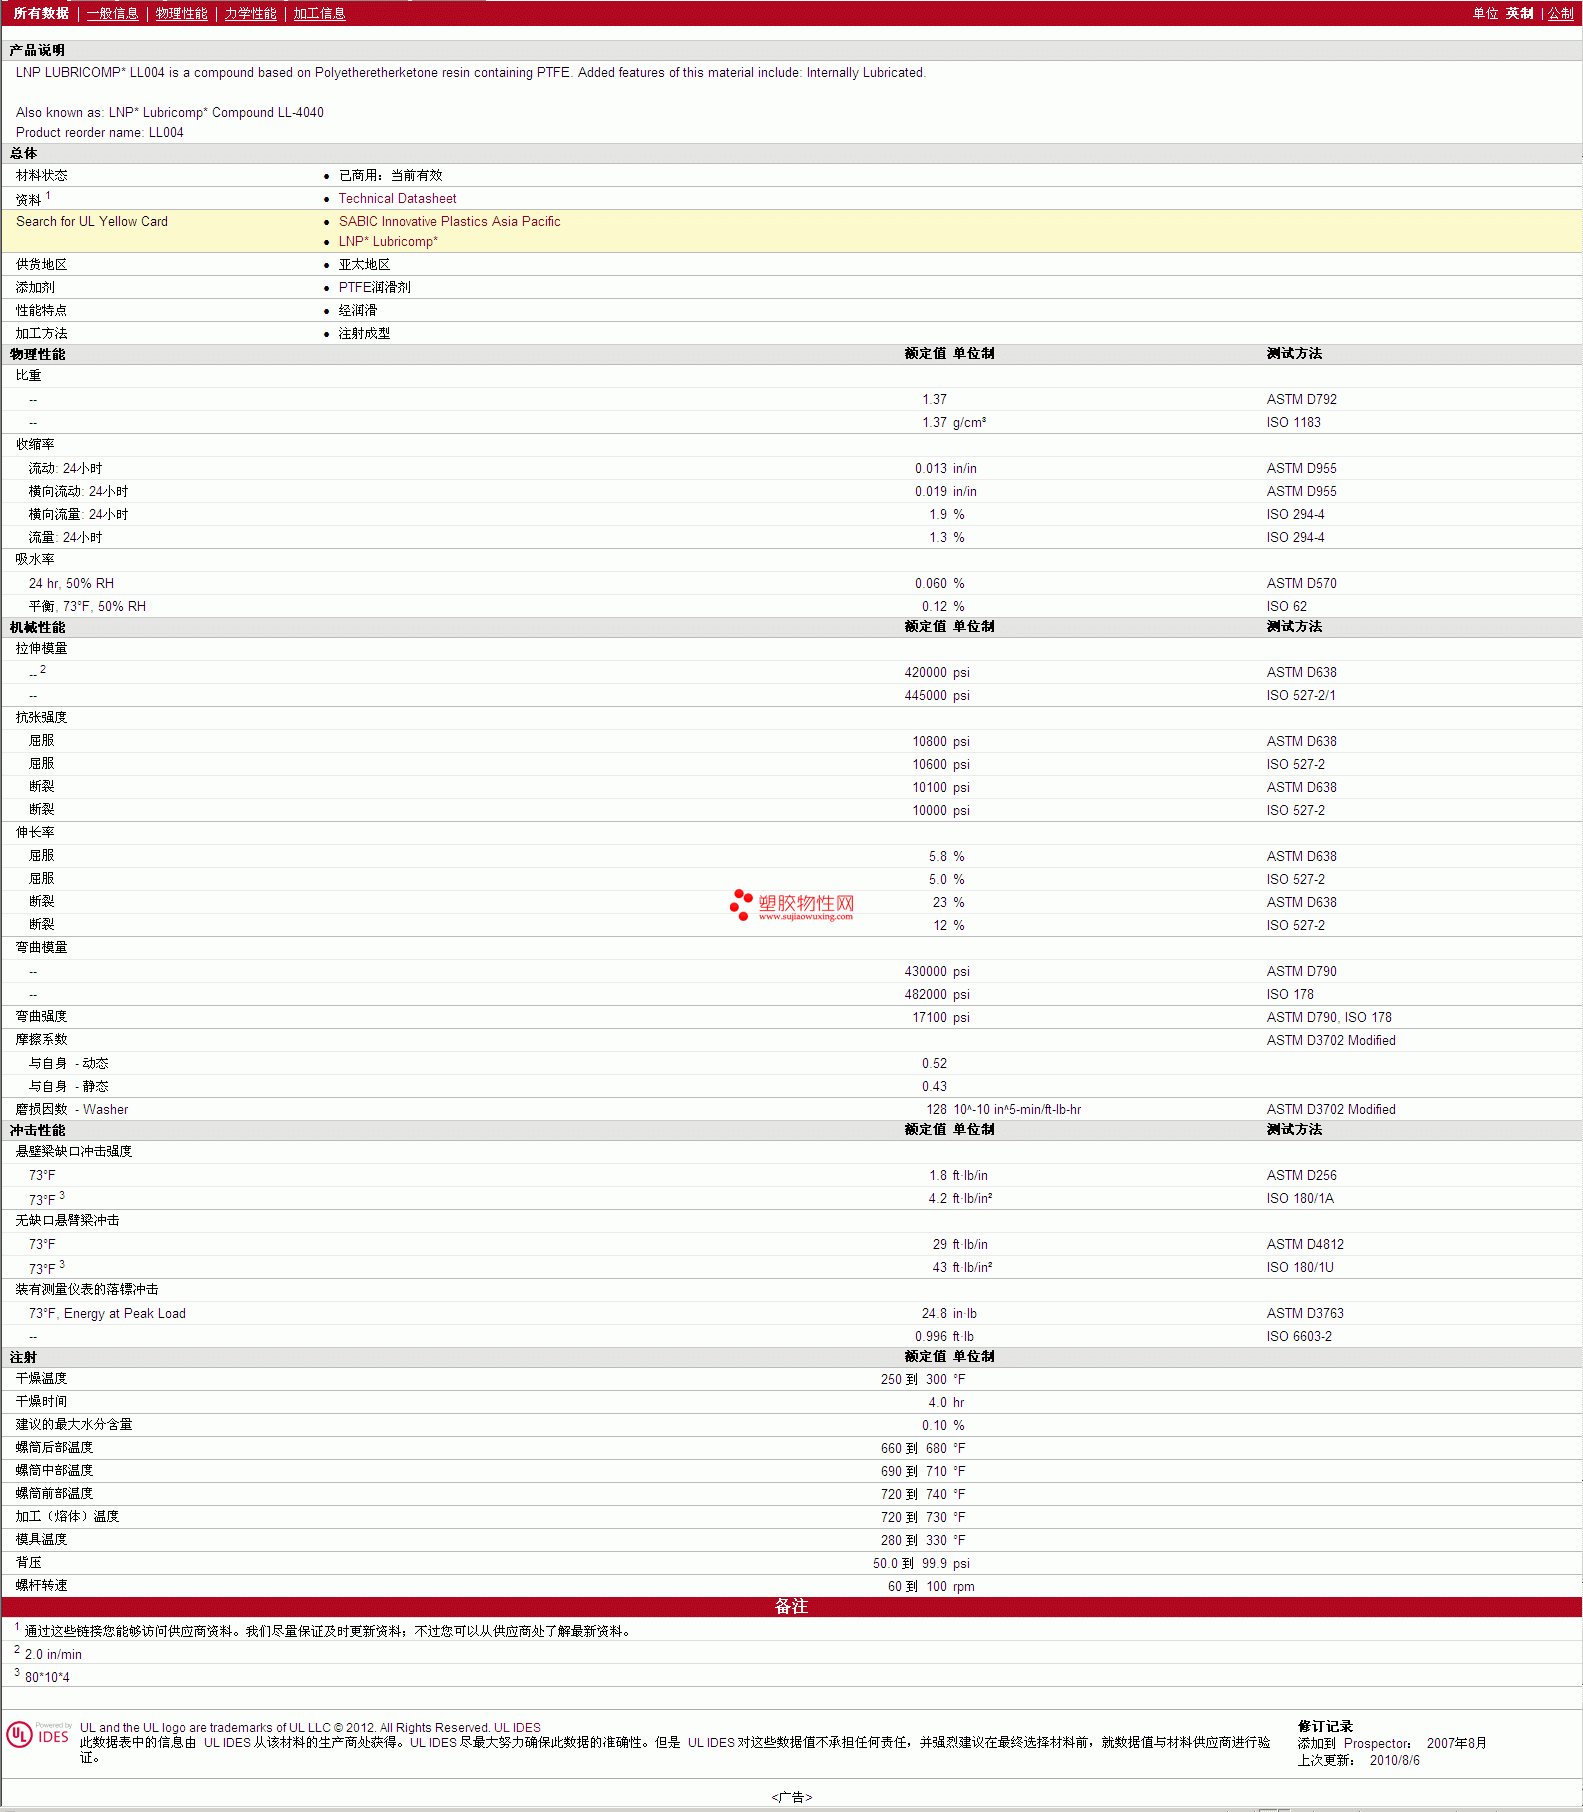Click the 注射成型 processing method entry

[x=364, y=334]
